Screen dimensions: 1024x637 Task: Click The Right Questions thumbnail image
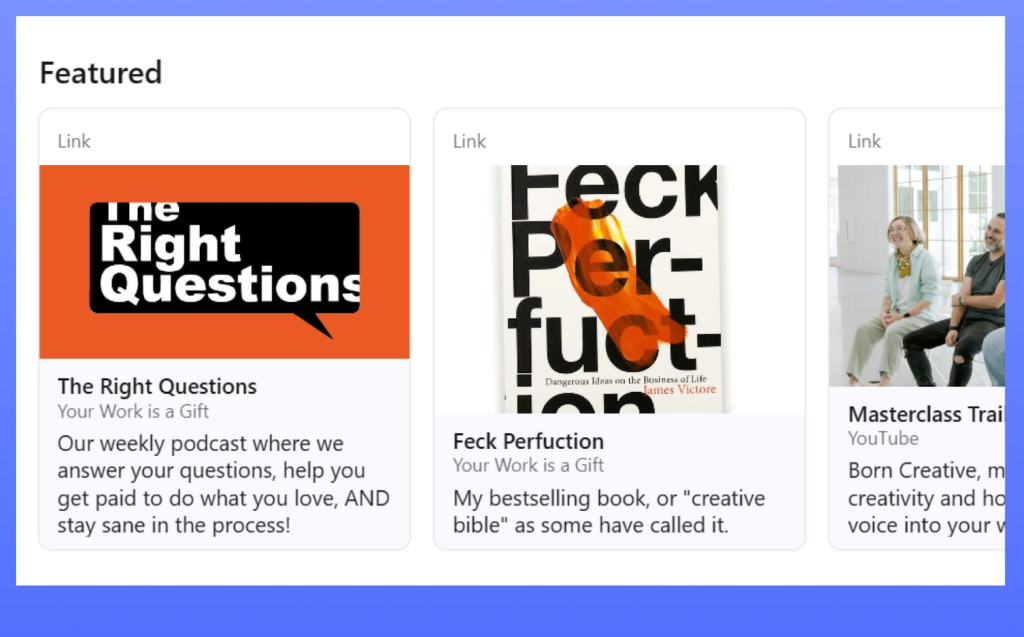(x=224, y=261)
